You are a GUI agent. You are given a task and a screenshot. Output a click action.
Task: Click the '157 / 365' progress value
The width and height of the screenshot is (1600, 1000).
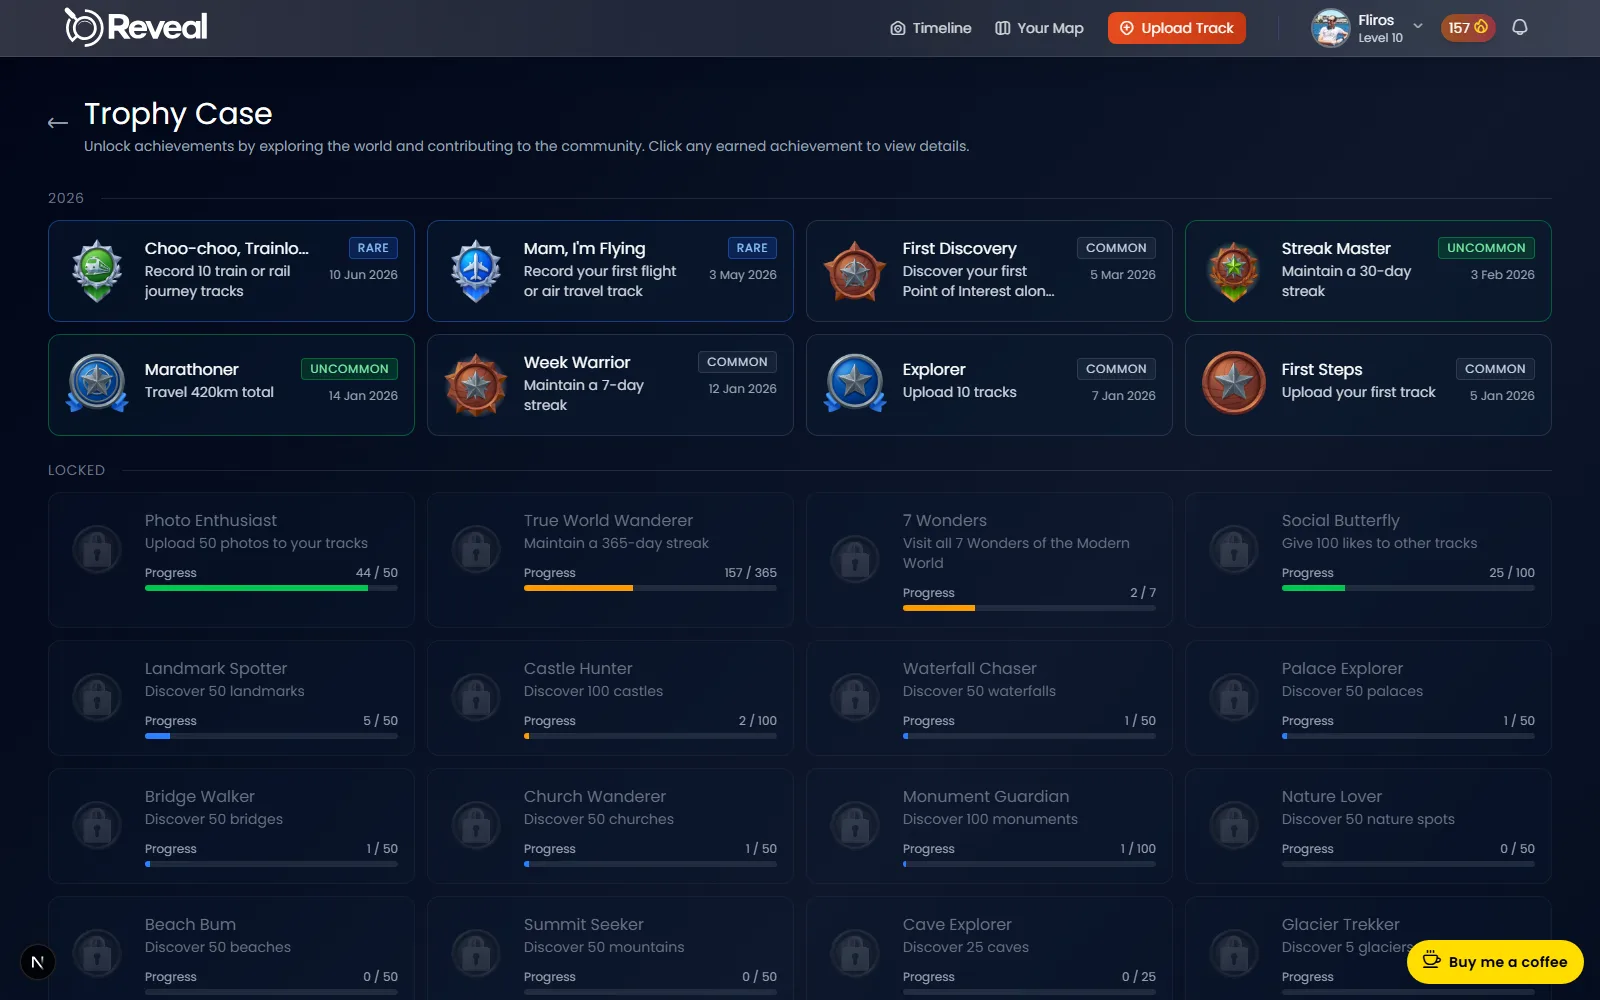click(750, 573)
